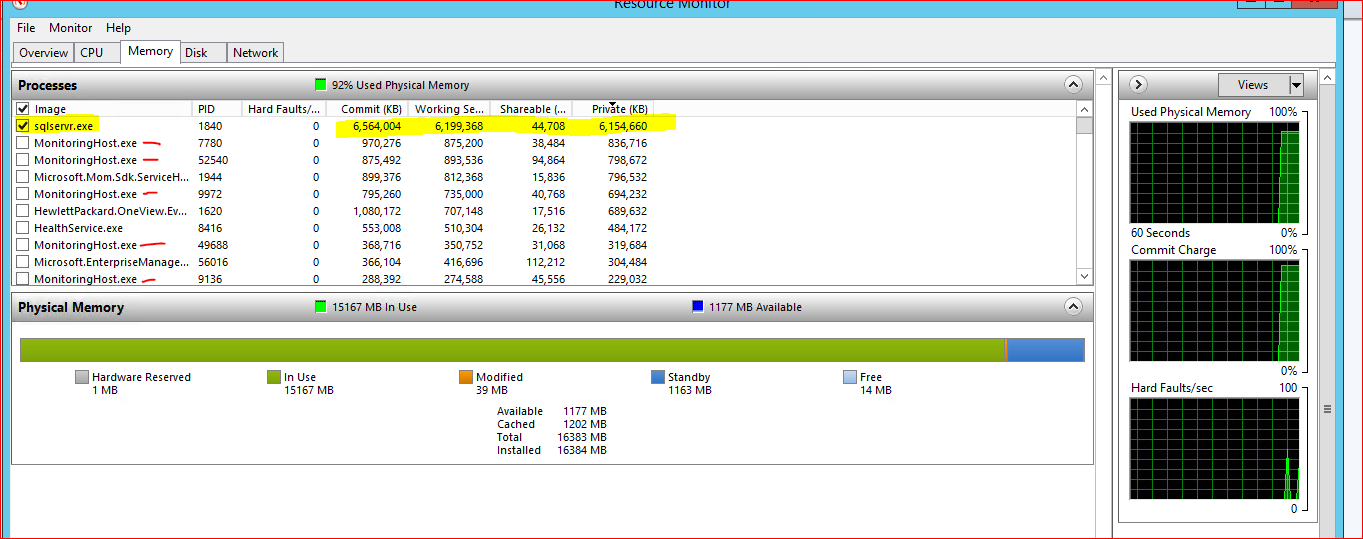Sort by the Hard Faults column header
The image size is (1363, 539).
click(x=284, y=108)
